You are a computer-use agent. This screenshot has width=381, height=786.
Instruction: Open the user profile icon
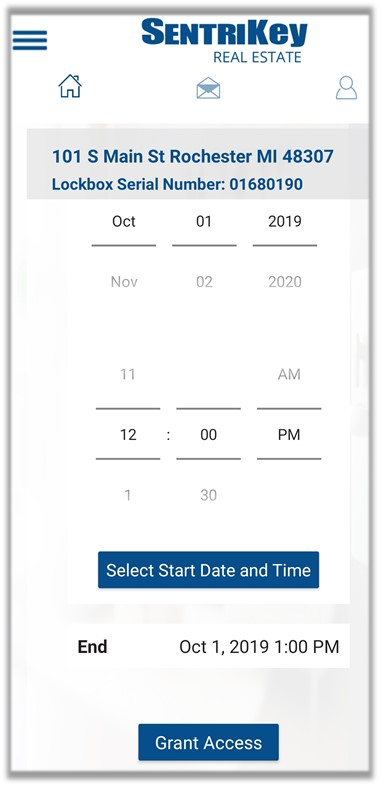346,88
